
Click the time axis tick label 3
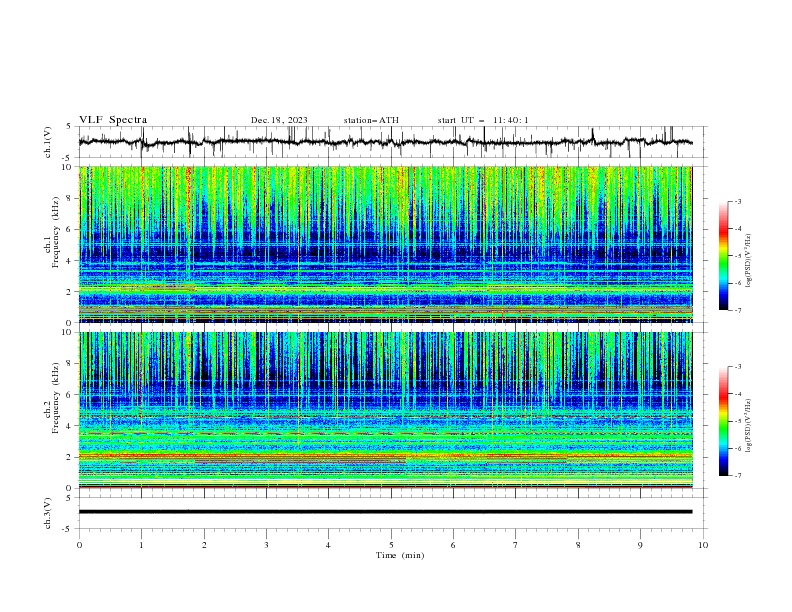point(266,545)
